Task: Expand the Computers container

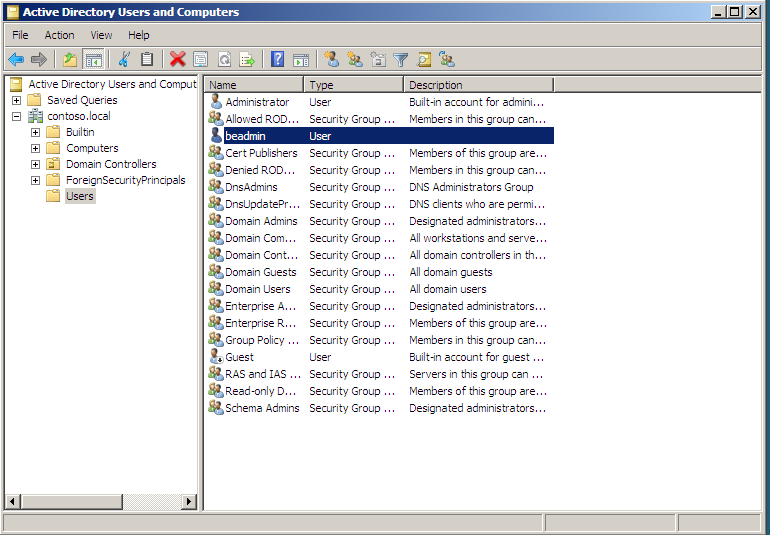Action: tap(35, 148)
